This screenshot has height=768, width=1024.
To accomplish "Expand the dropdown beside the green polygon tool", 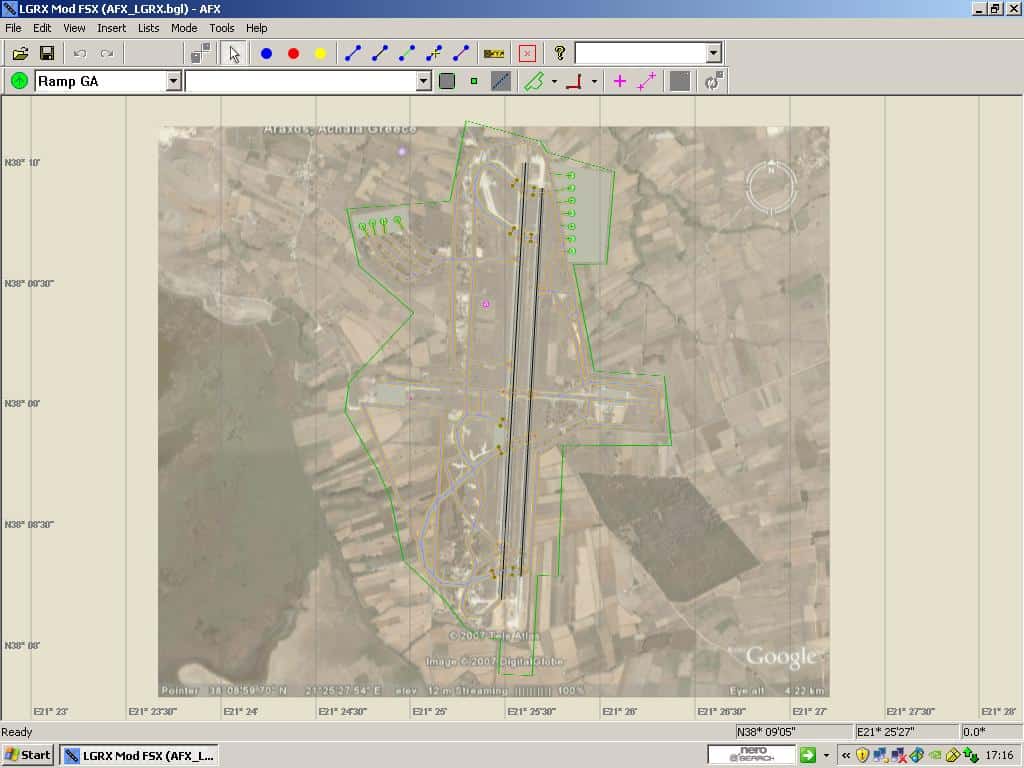I will 554,81.
